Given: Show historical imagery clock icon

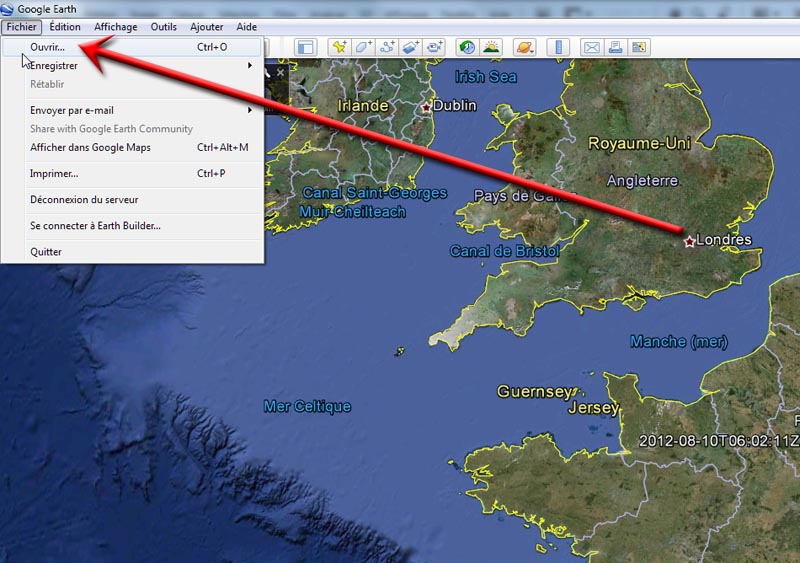Looking at the screenshot, I should (467, 47).
